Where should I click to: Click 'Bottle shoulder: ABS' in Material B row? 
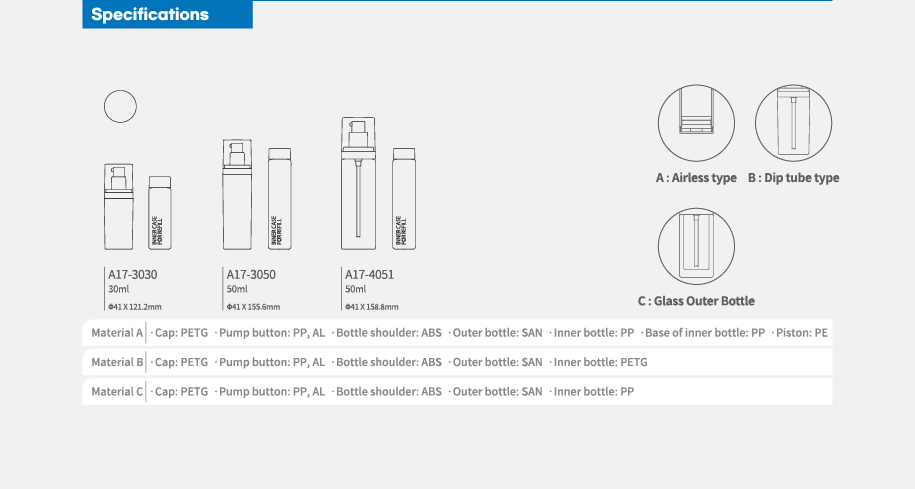(387, 362)
